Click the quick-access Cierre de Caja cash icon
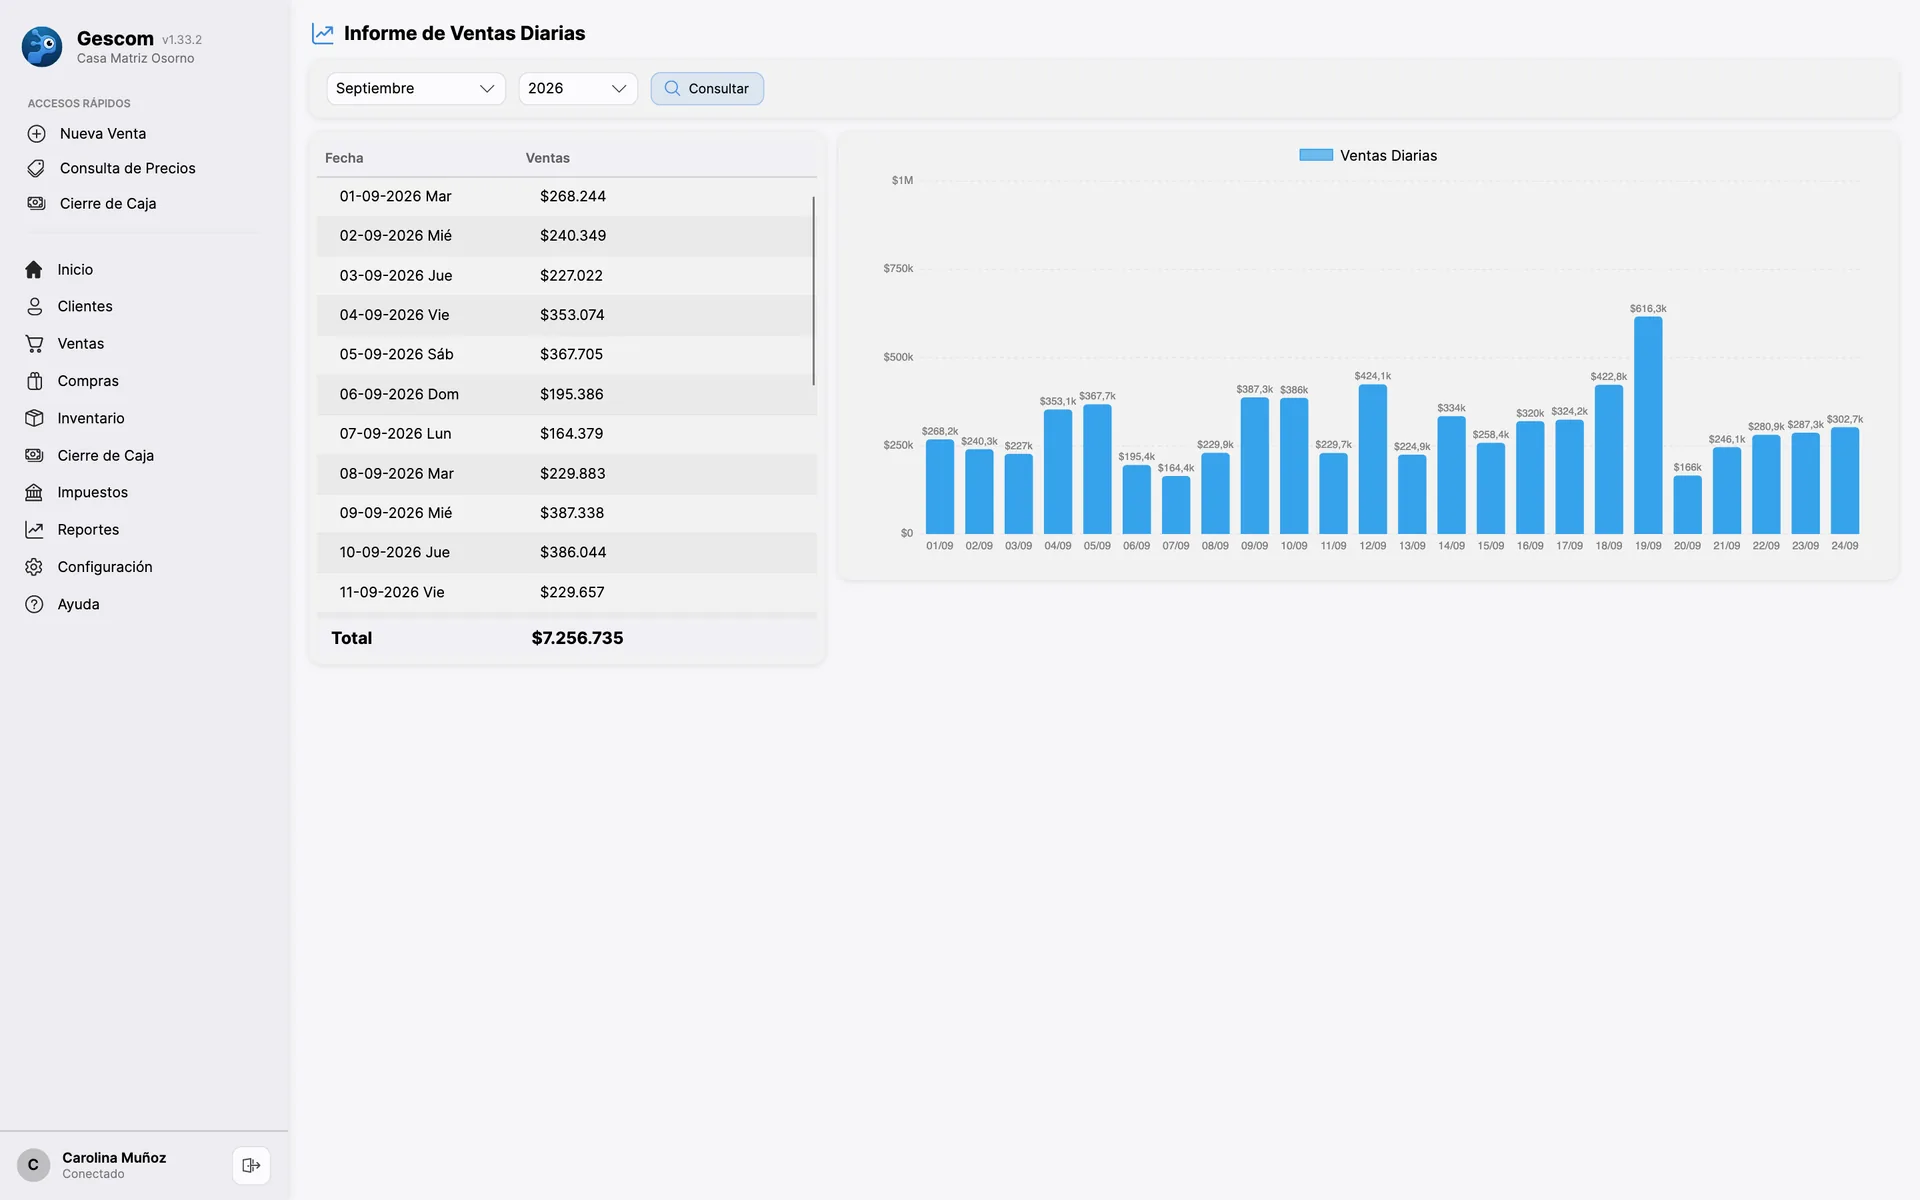Screen dimensions: 1920x1200 36,203
